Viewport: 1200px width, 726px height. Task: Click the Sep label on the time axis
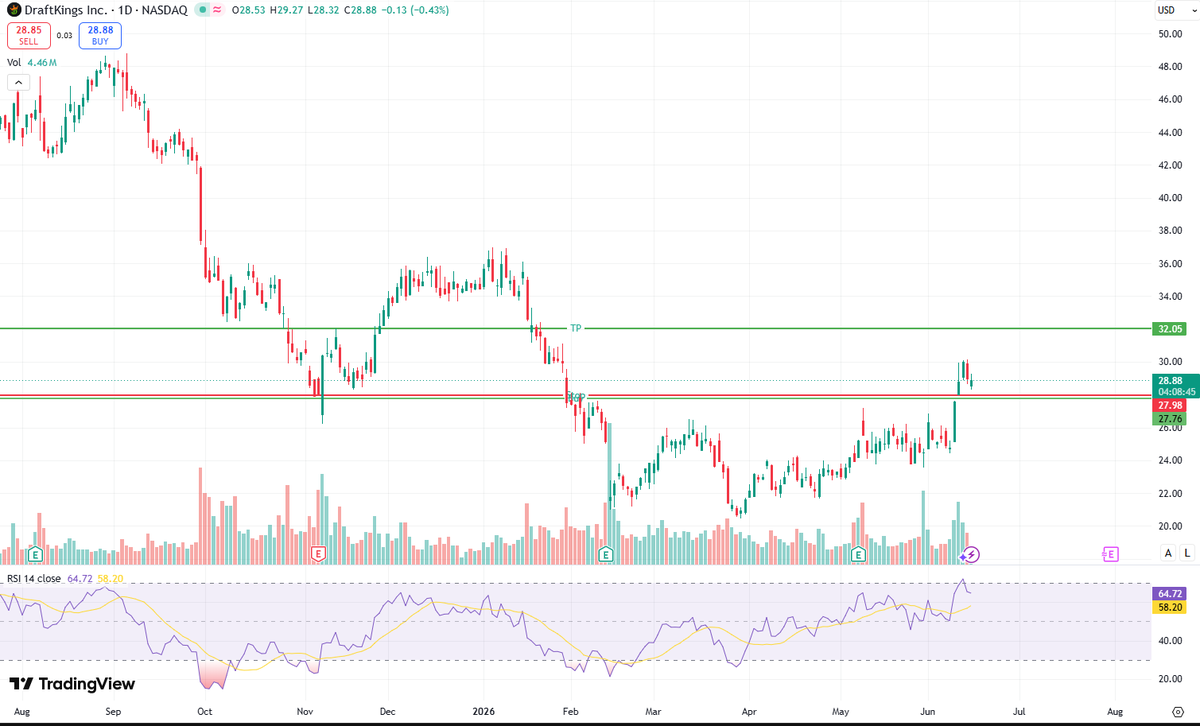click(x=113, y=710)
